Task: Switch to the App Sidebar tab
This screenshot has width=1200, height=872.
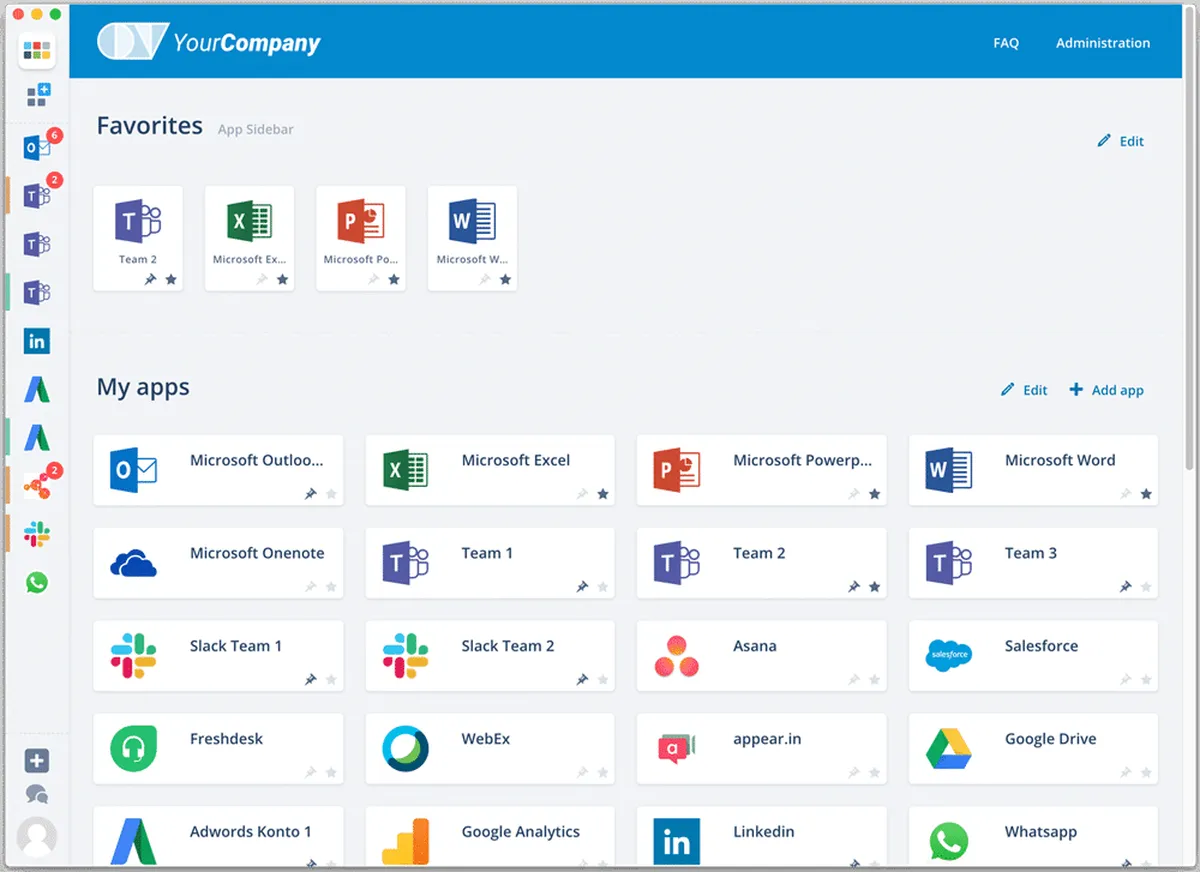Action: tap(256, 129)
